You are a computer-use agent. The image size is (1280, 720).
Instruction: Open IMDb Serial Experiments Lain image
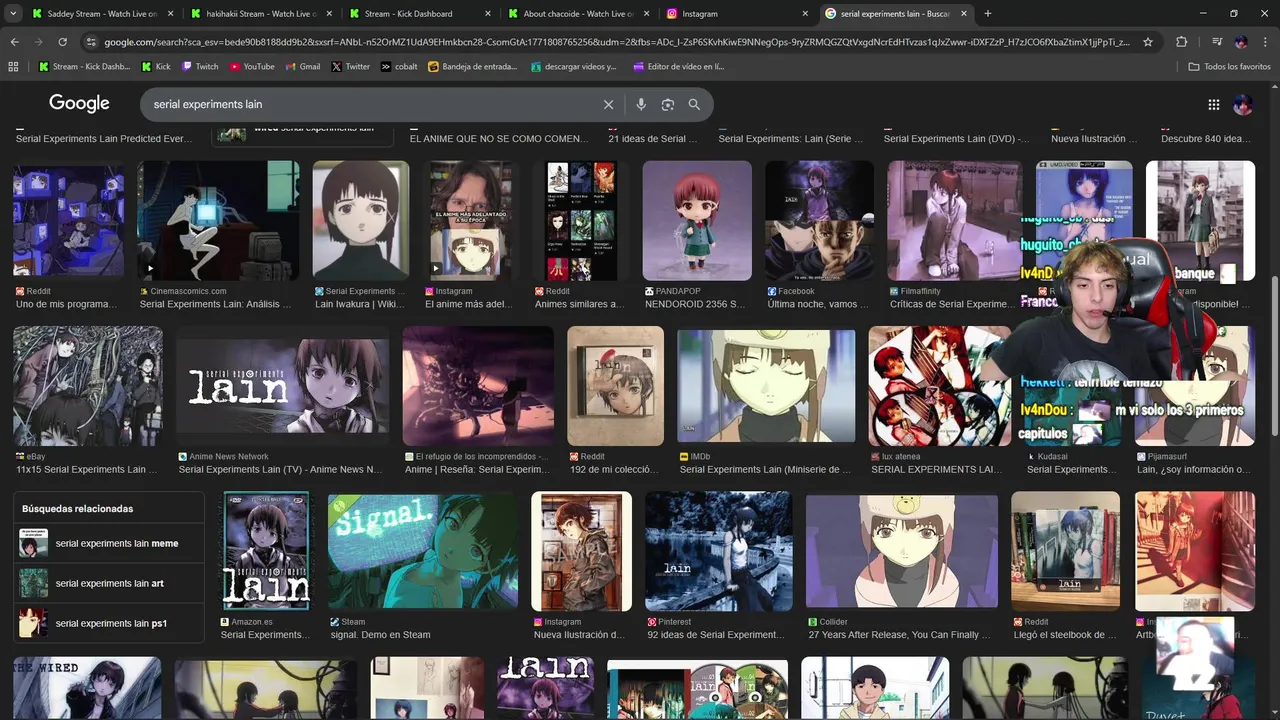point(766,386)
